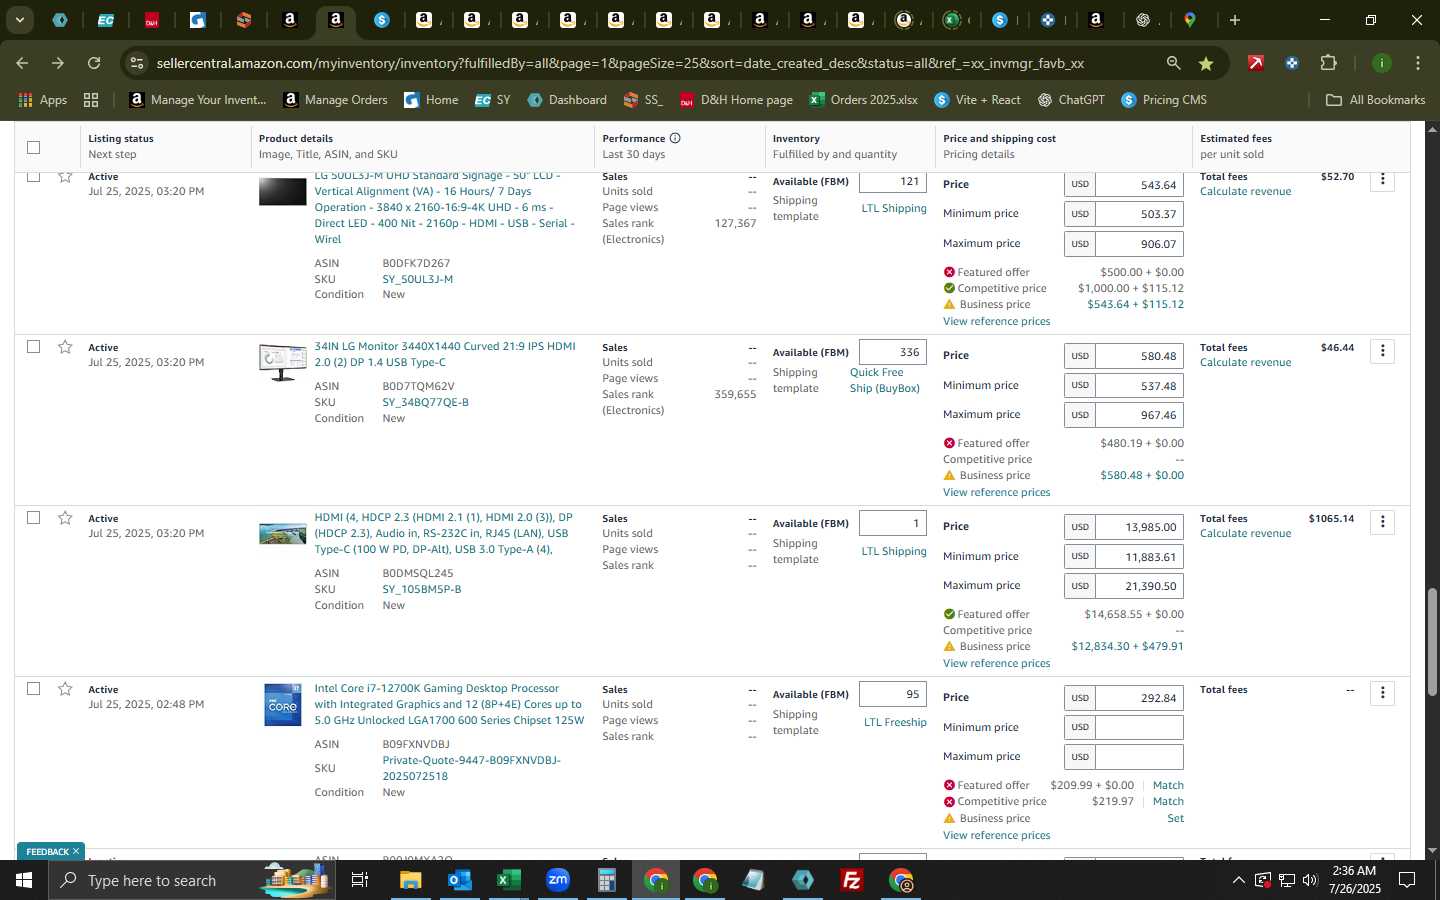Check the Intel Core i7-12700K listing
1440x900 pixels.
33,688
